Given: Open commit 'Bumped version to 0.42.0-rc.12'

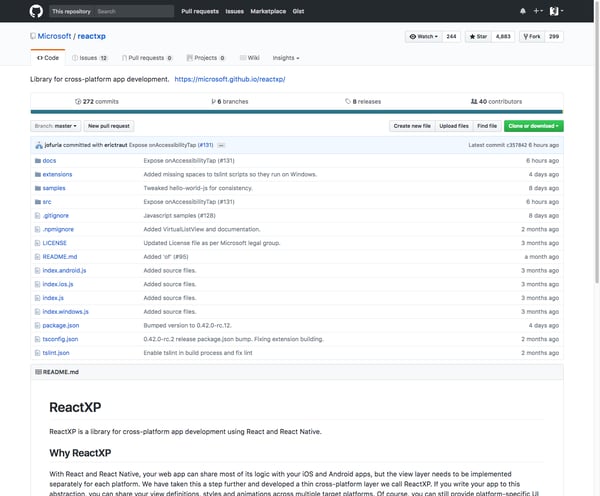Looking at the screenshot, I should (x=188, y=326).
